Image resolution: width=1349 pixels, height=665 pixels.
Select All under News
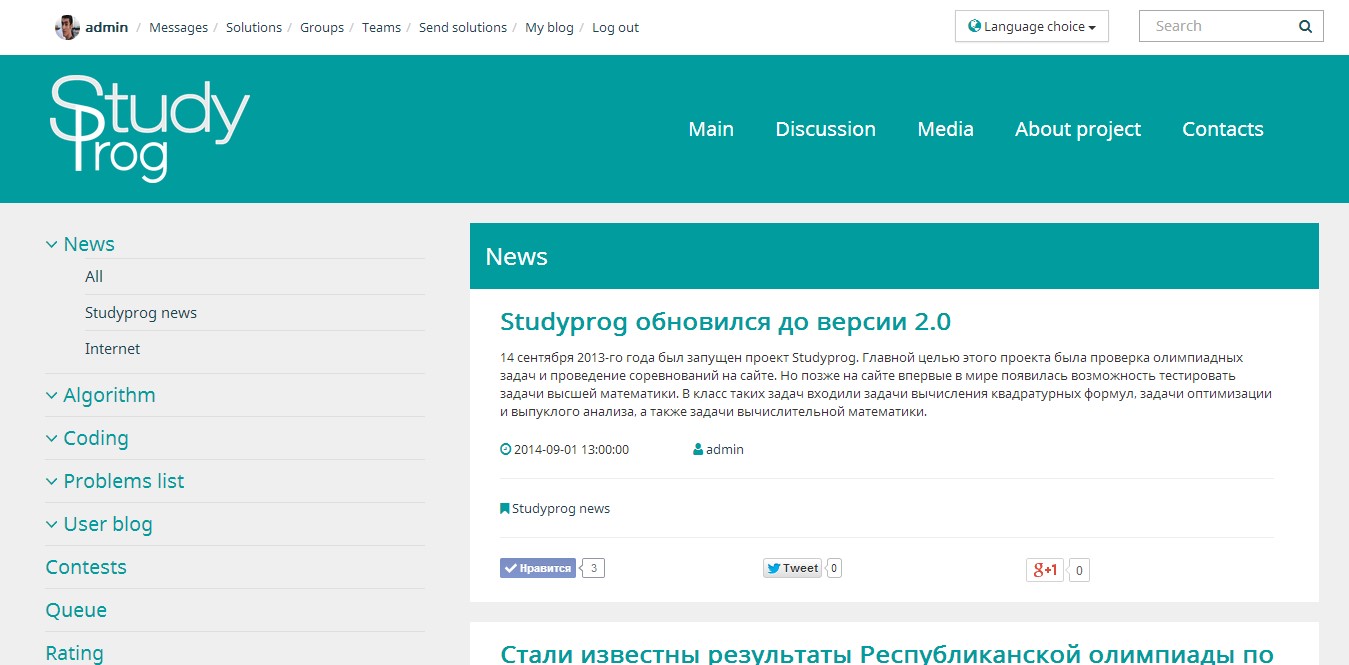coord(94,277)
